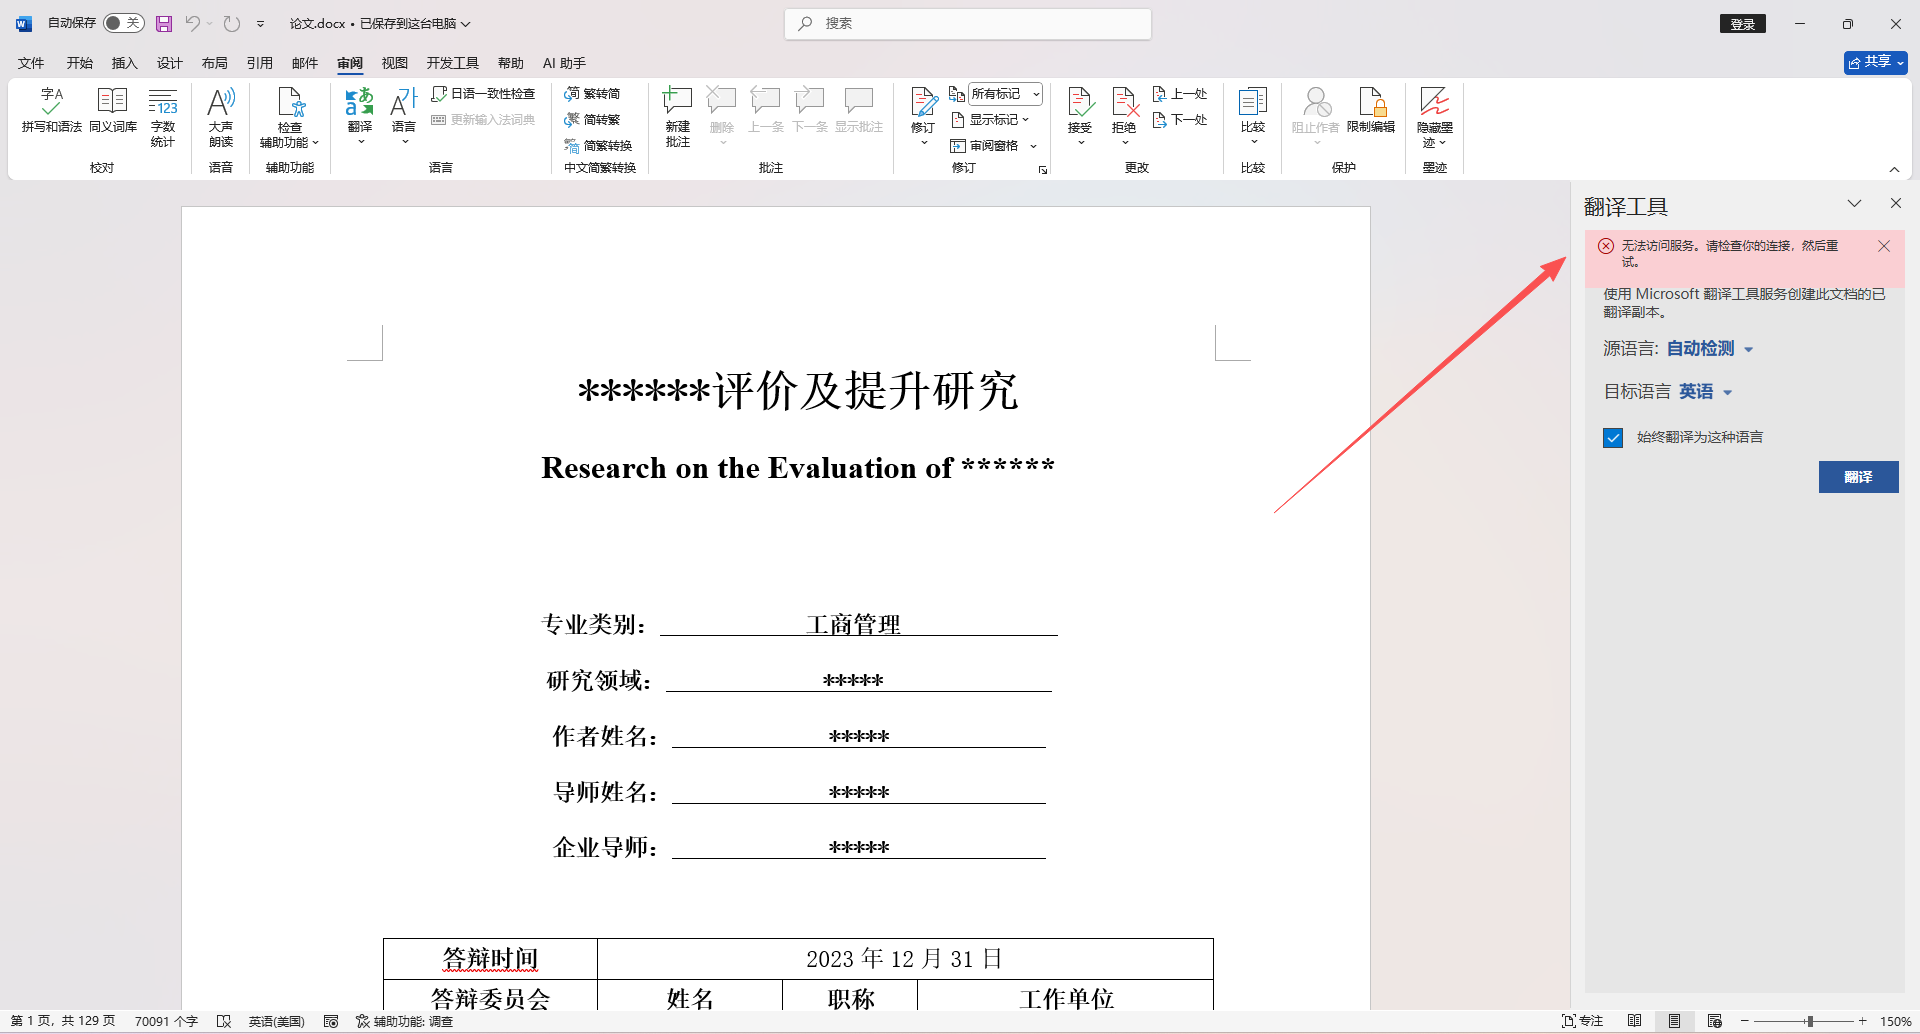
Task: Click the 搜索 search box
Action: [968, 23]
